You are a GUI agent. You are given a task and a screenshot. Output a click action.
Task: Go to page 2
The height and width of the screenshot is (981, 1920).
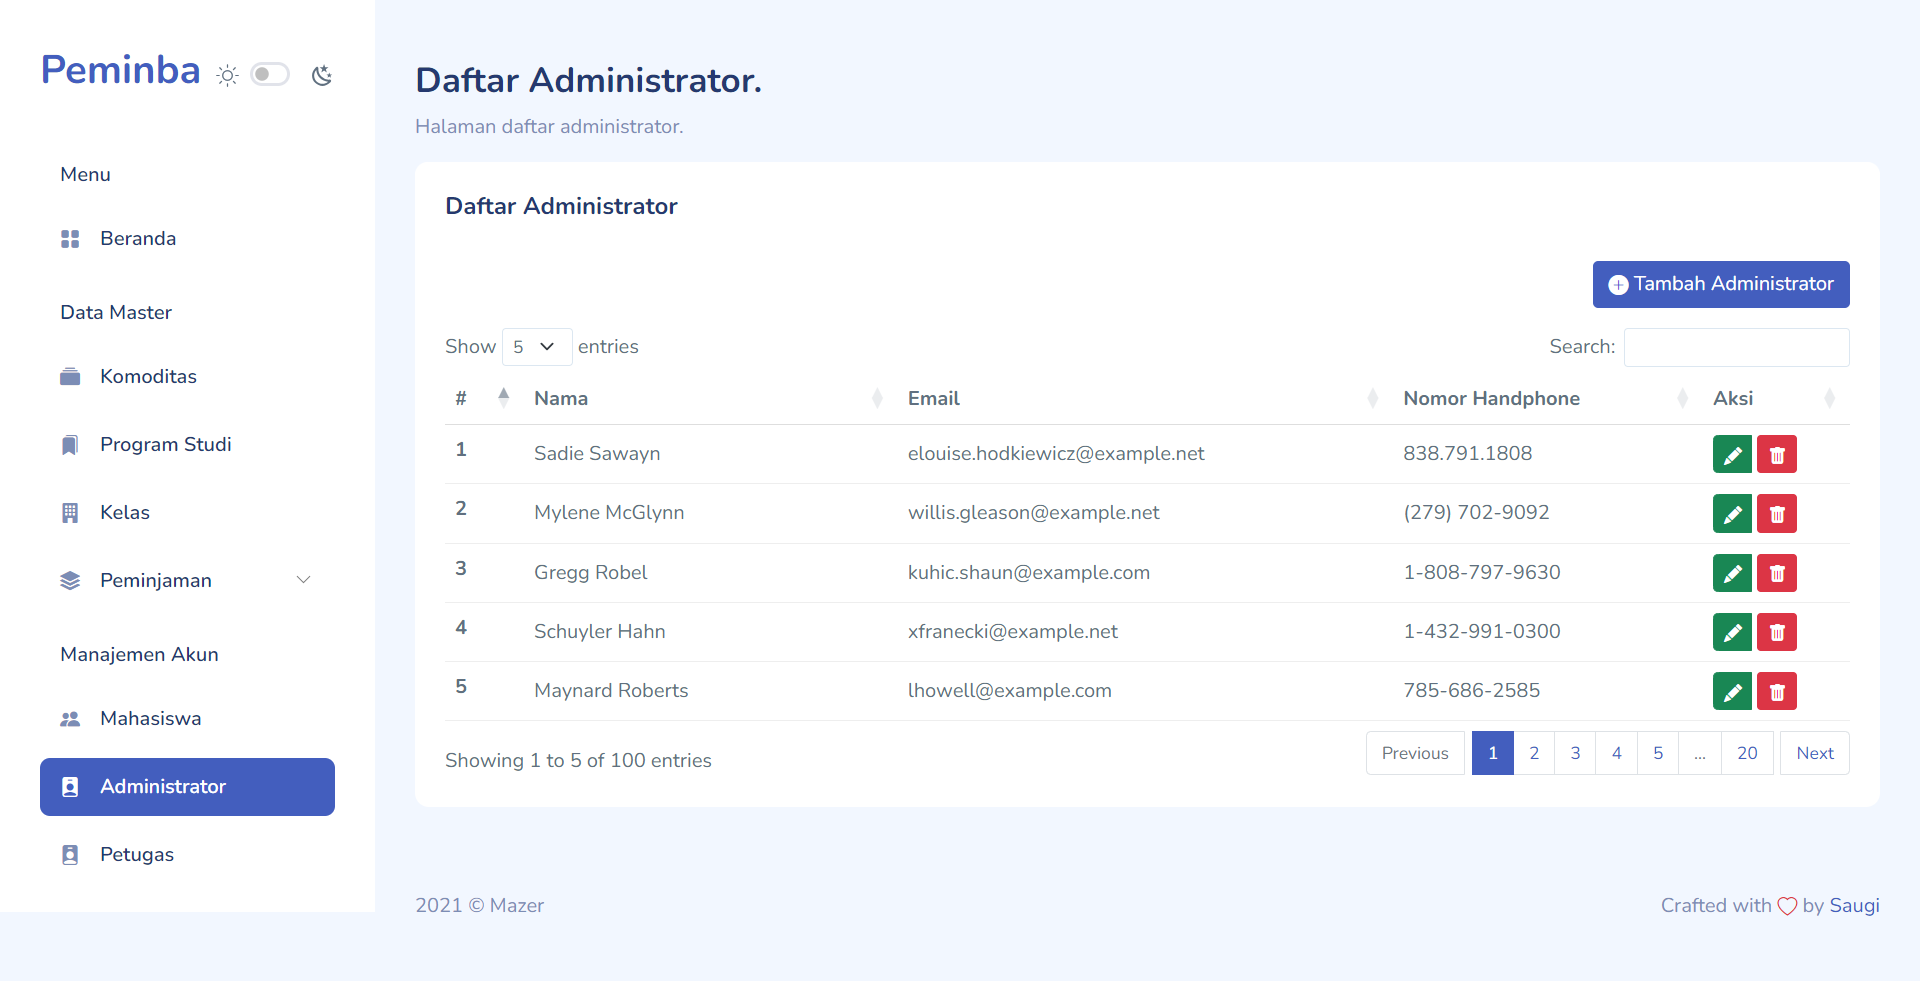(x=1534, y=753)
